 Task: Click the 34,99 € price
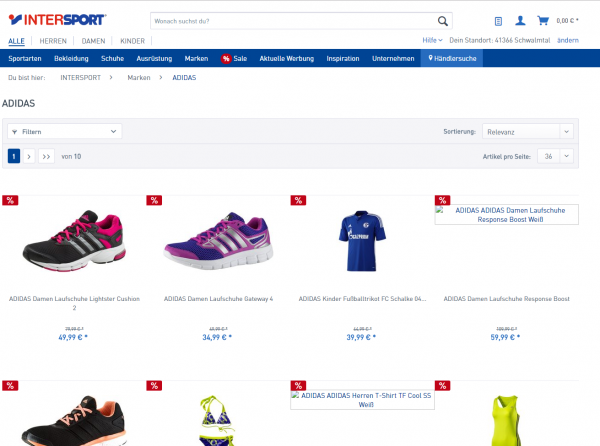217,337
